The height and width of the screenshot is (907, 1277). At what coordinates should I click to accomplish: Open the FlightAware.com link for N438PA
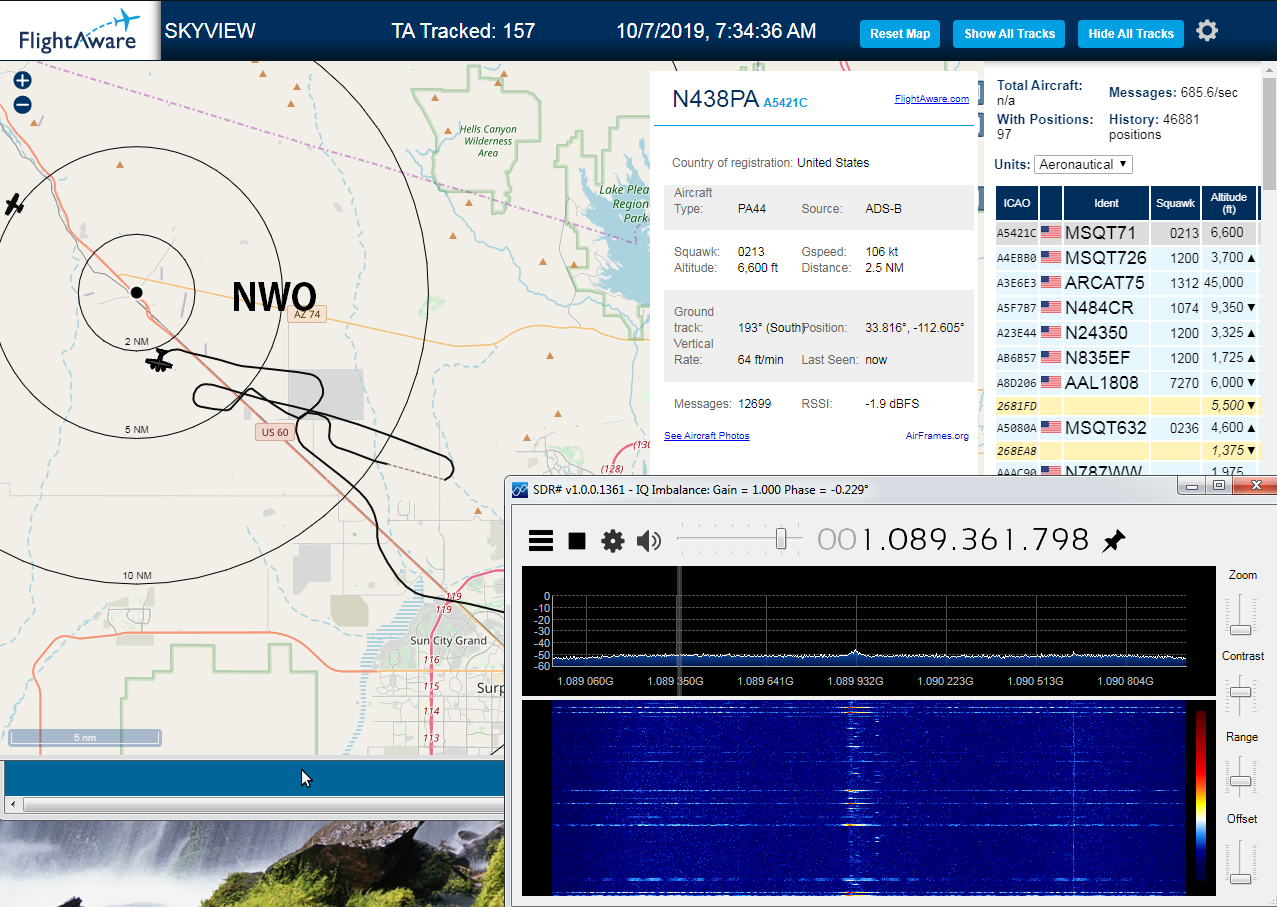932,99
